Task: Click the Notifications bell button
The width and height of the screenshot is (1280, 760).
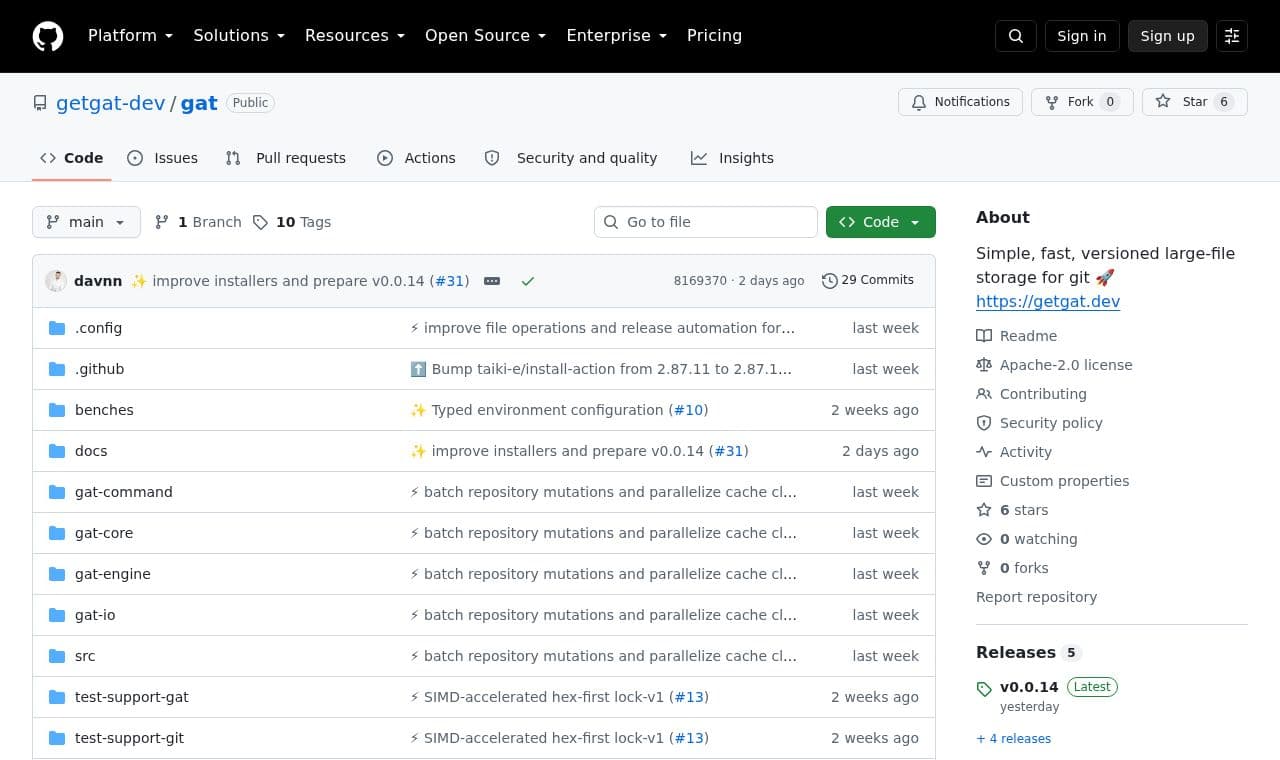Action: pyautogui.click(x=961, y=102)
